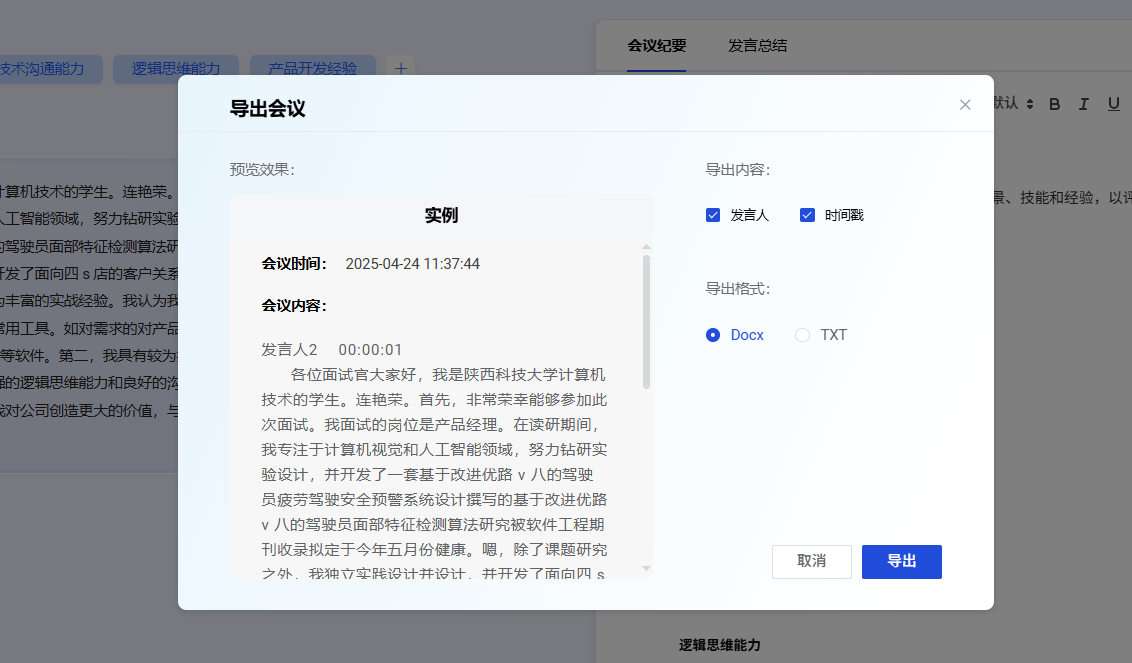Select the 逻辑思维能力 tag
Image resolution: width=1132 pixels, height=663 pixels.
click(x=175, y=69)
